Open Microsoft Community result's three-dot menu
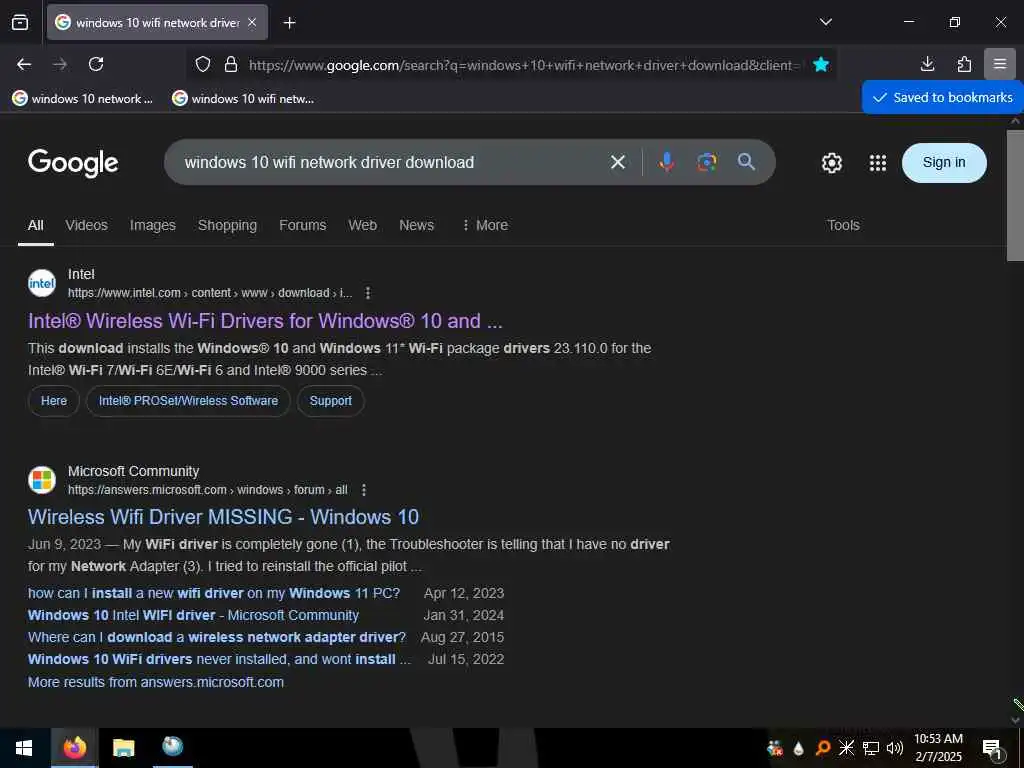The image size is (1024, 768). click(x=364, y=490)
